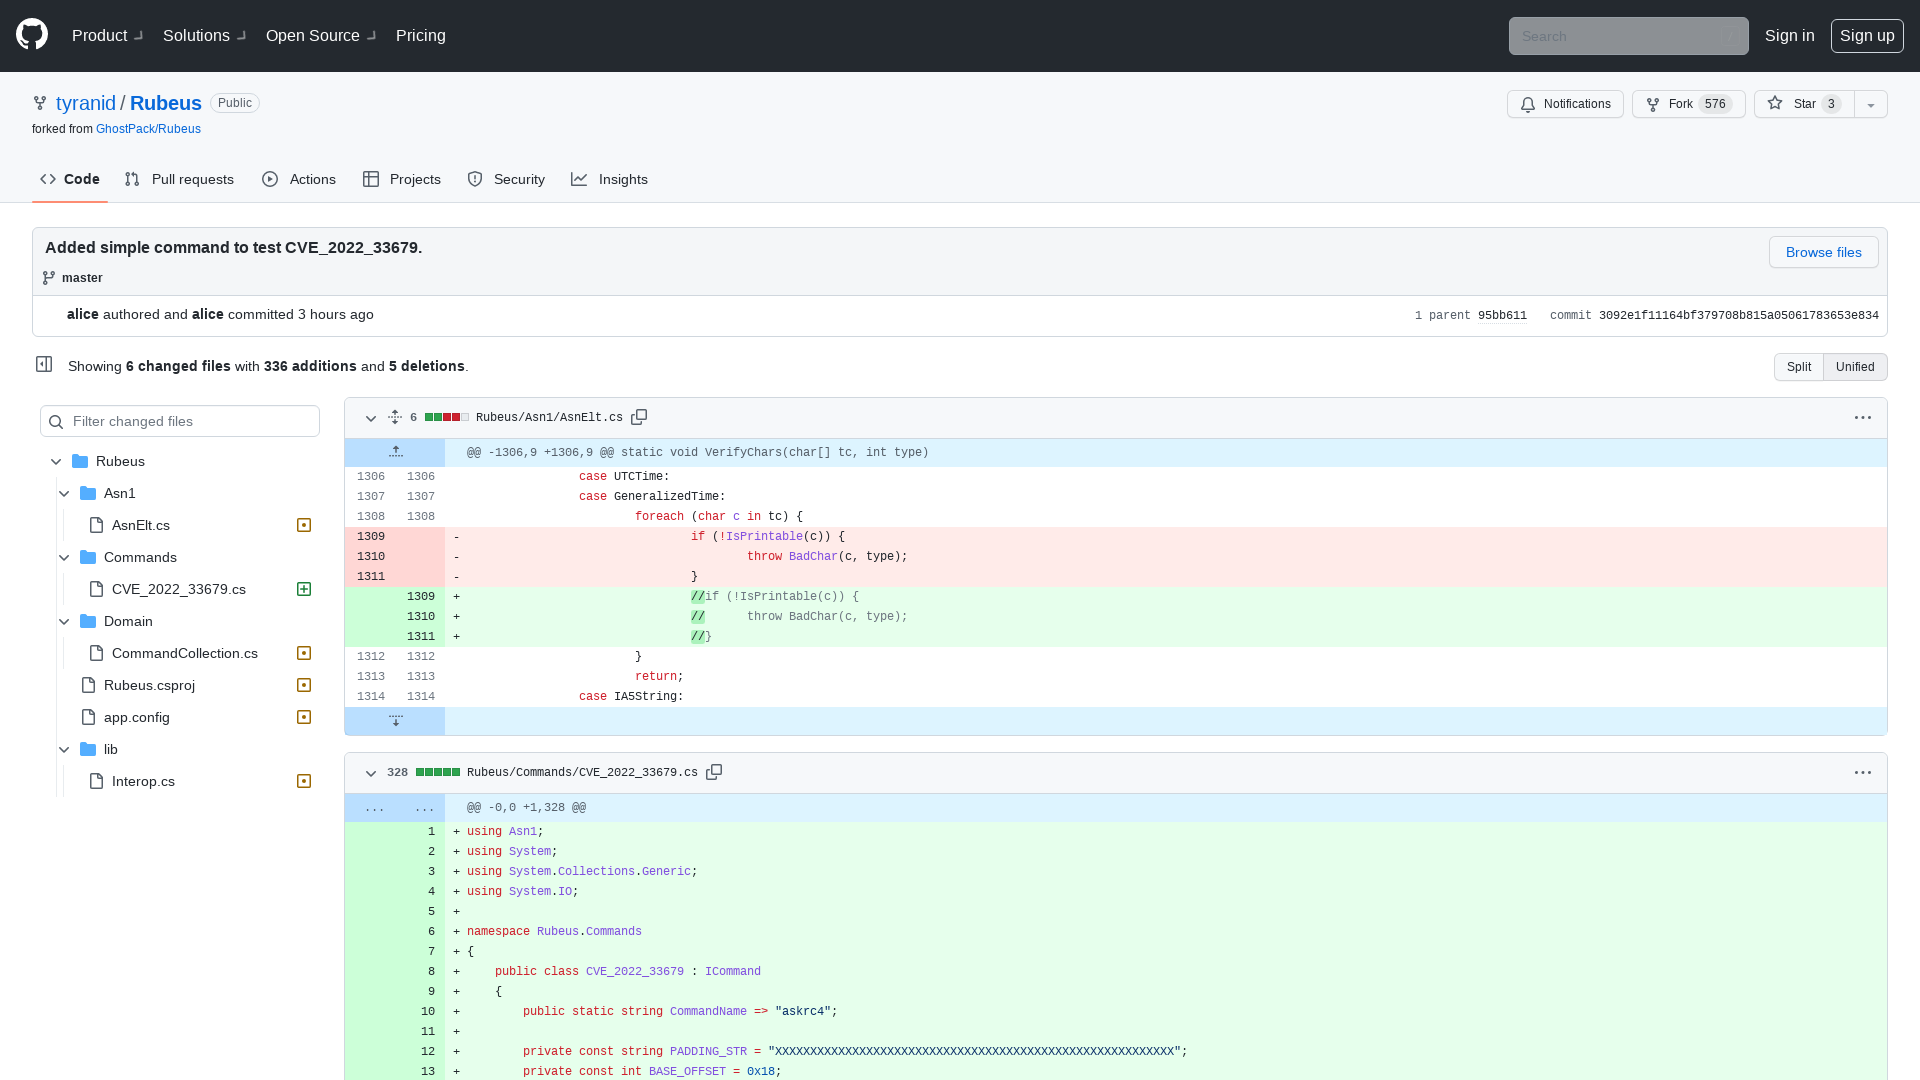
Task: Expand hidden lines above the diff hunk
Action: coord(396,451)
